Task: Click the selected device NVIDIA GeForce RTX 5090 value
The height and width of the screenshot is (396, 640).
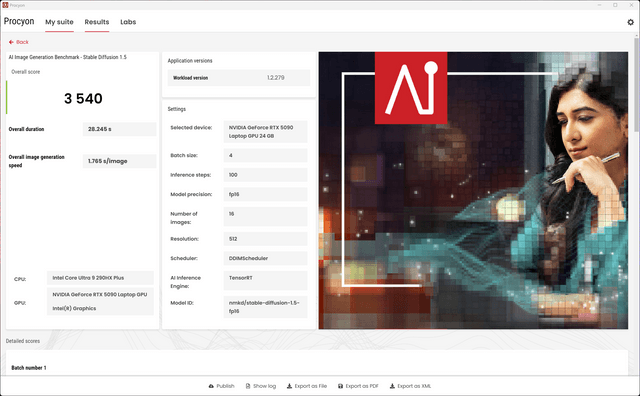Action: click(x=265, y=131)
